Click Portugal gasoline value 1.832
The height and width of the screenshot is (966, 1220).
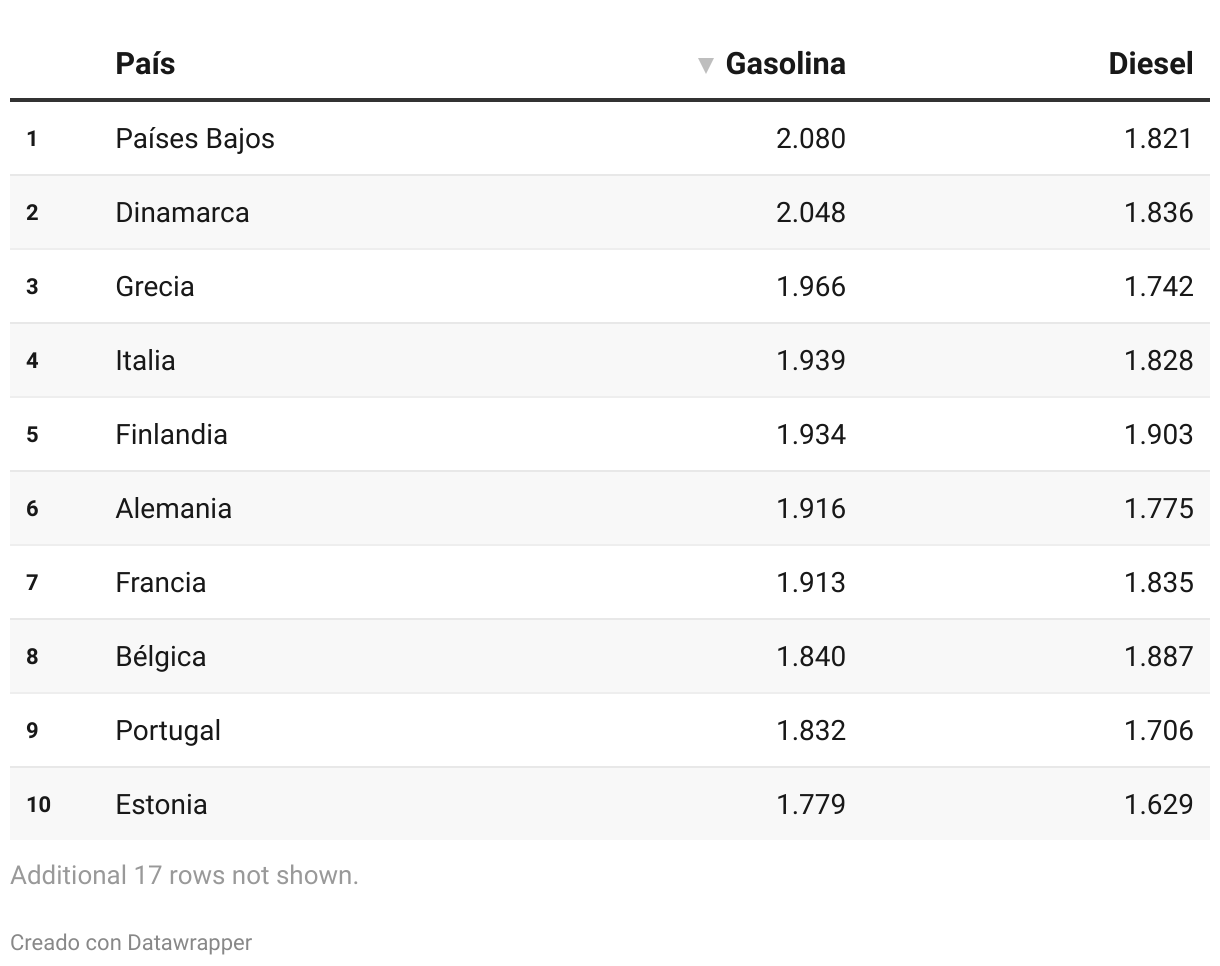[811, 730]
